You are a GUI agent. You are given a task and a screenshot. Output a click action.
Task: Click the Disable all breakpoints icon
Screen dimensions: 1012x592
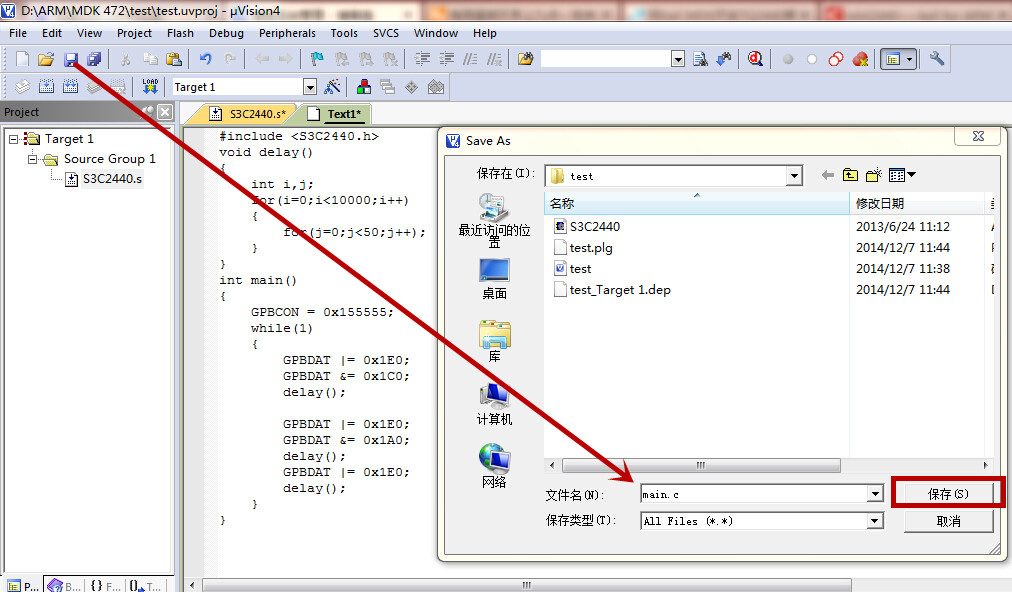[x=836, y=59]
